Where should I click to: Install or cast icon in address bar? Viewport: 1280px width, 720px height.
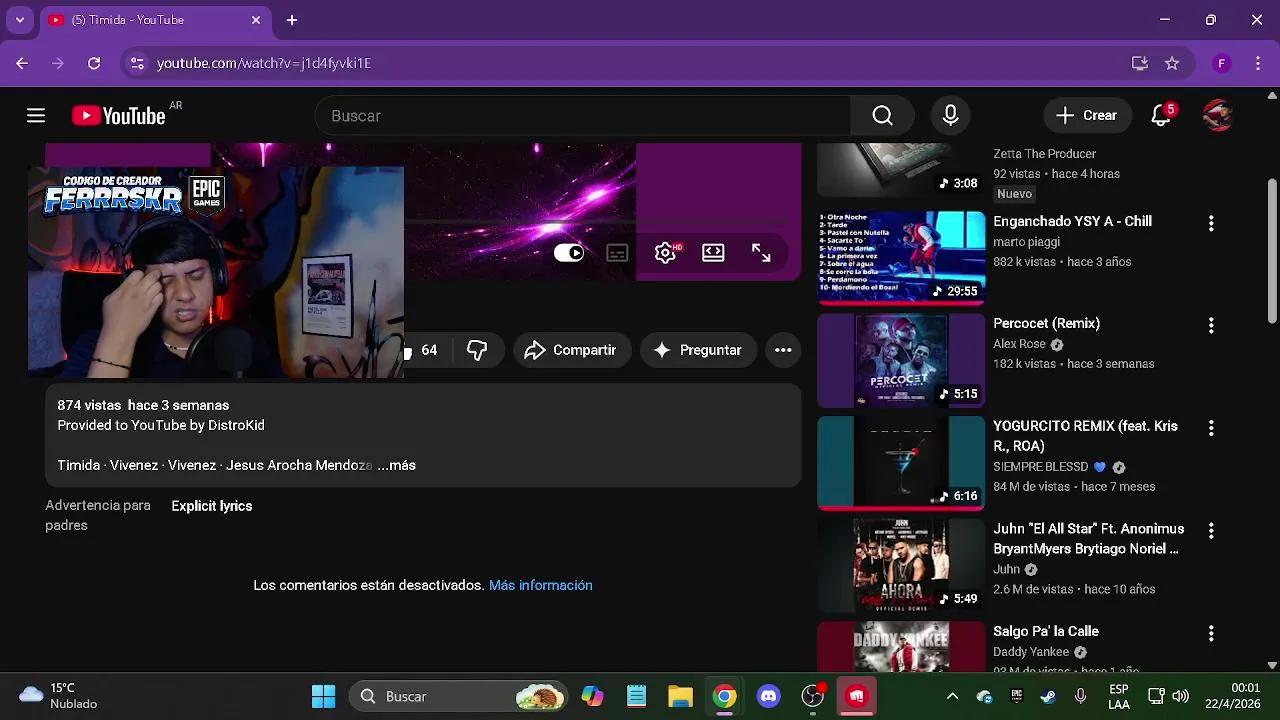(1140, 63)
